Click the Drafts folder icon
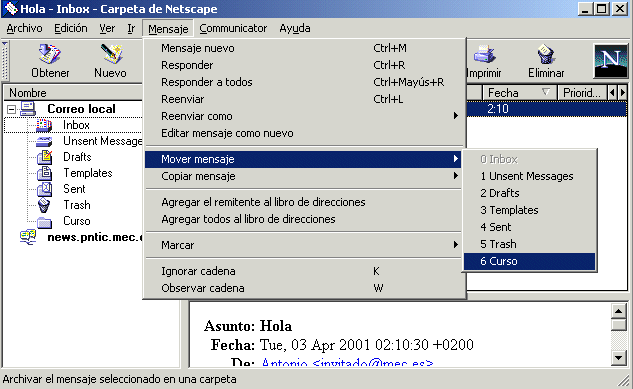The width and height of the screenshot is (633, 389). point(44,157)
